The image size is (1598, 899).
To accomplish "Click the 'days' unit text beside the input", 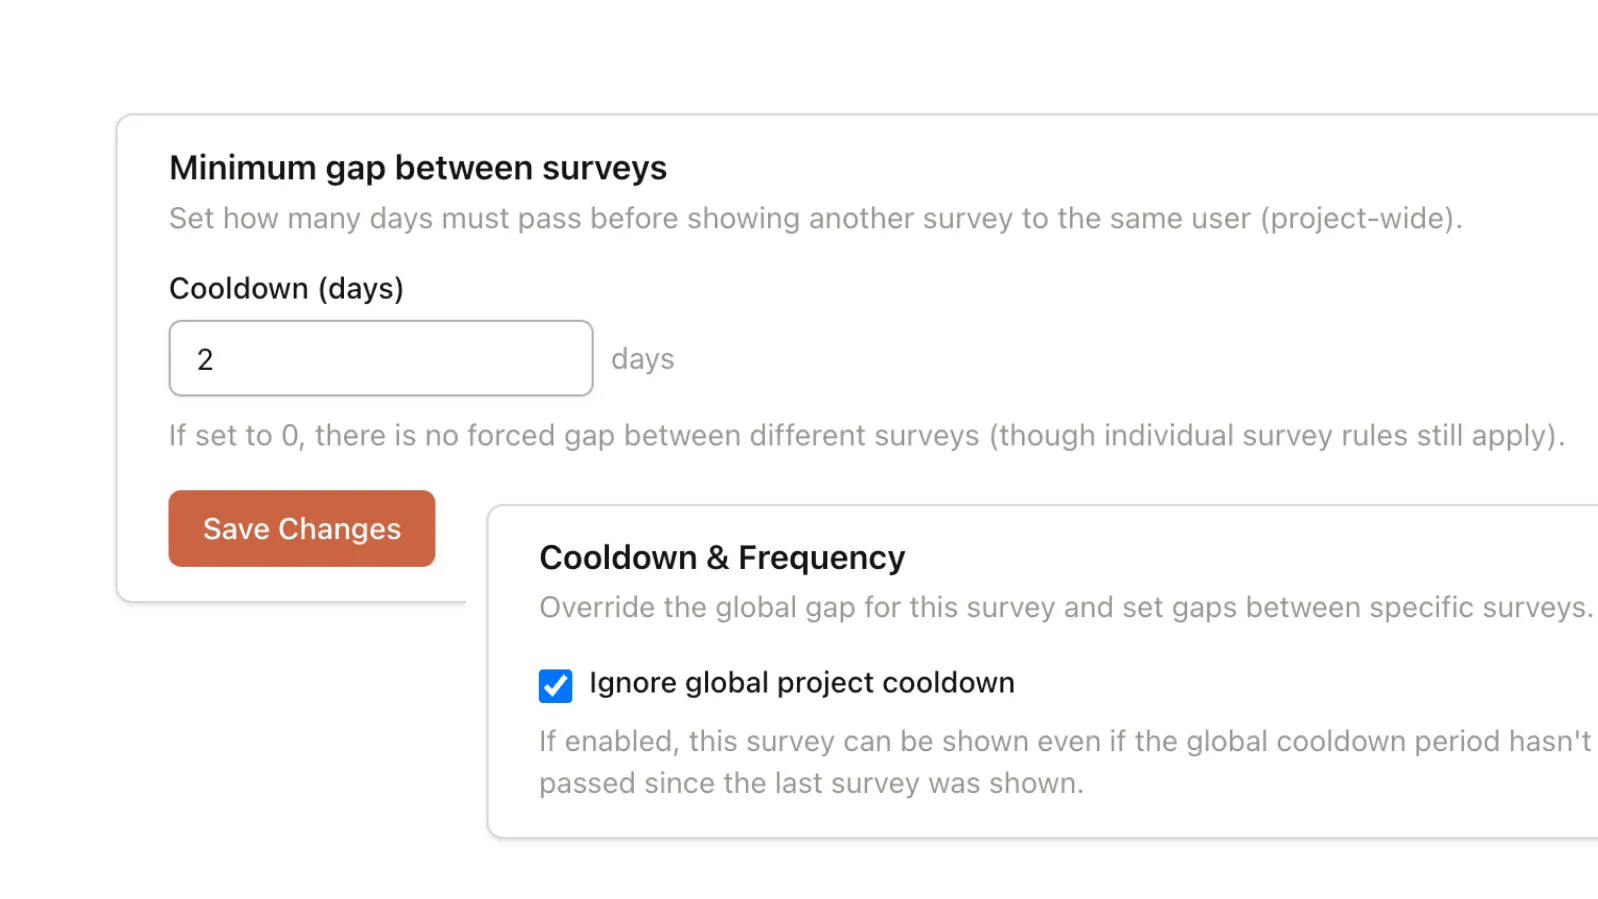I will (x=642, y=359).
